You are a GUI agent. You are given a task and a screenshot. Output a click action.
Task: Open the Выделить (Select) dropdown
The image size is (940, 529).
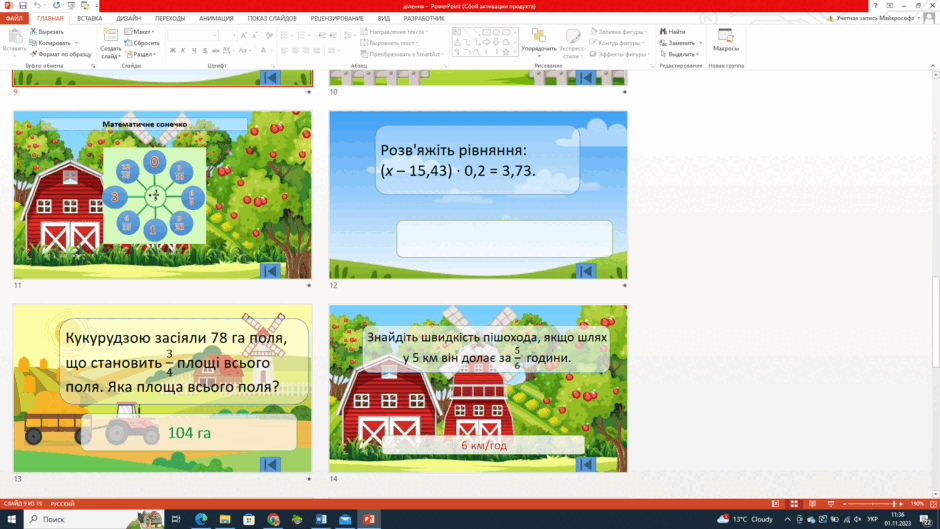click(679, 54)
